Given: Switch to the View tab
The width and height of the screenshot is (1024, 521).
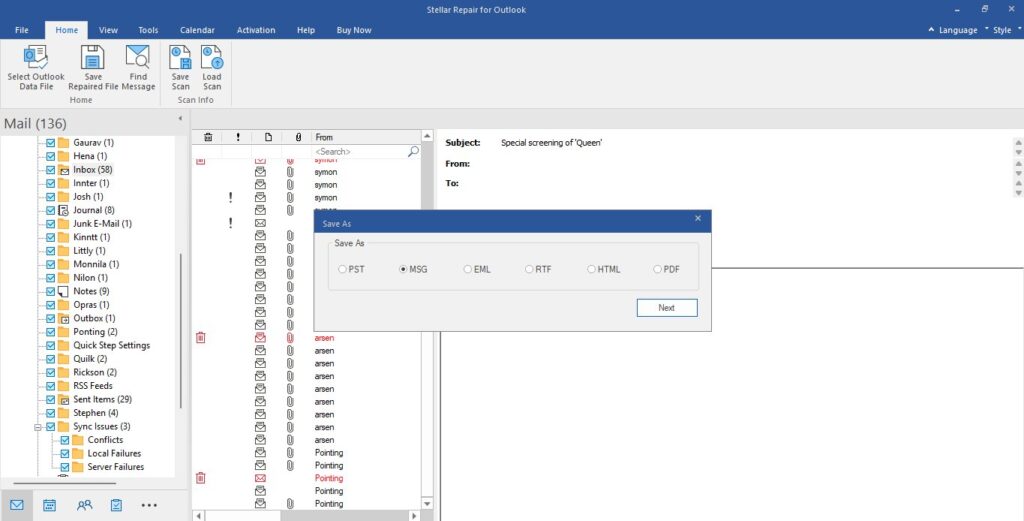Looking at the screenshot, I should point(108,30).
